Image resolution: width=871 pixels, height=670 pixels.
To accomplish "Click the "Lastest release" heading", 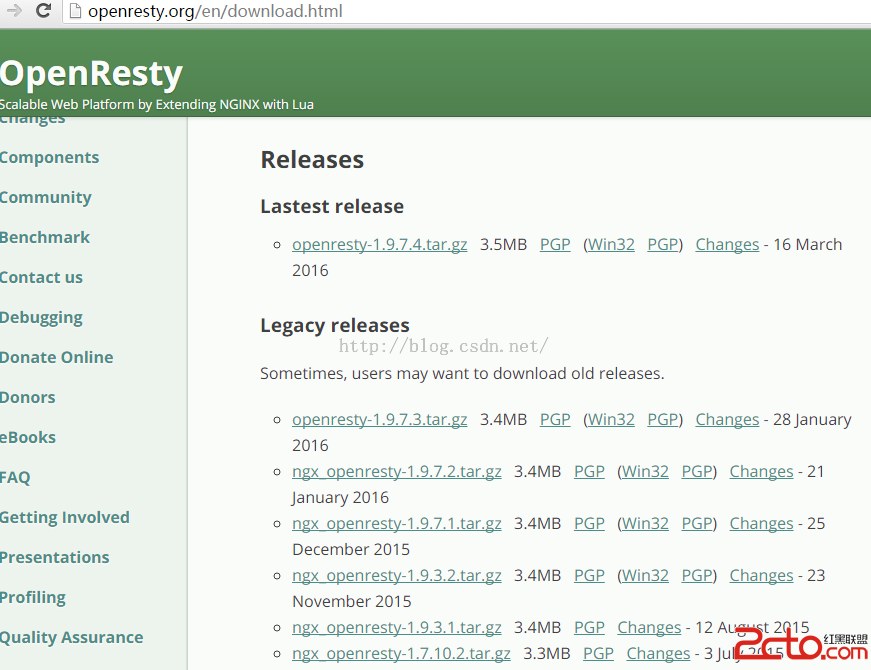I will point(332,207).
